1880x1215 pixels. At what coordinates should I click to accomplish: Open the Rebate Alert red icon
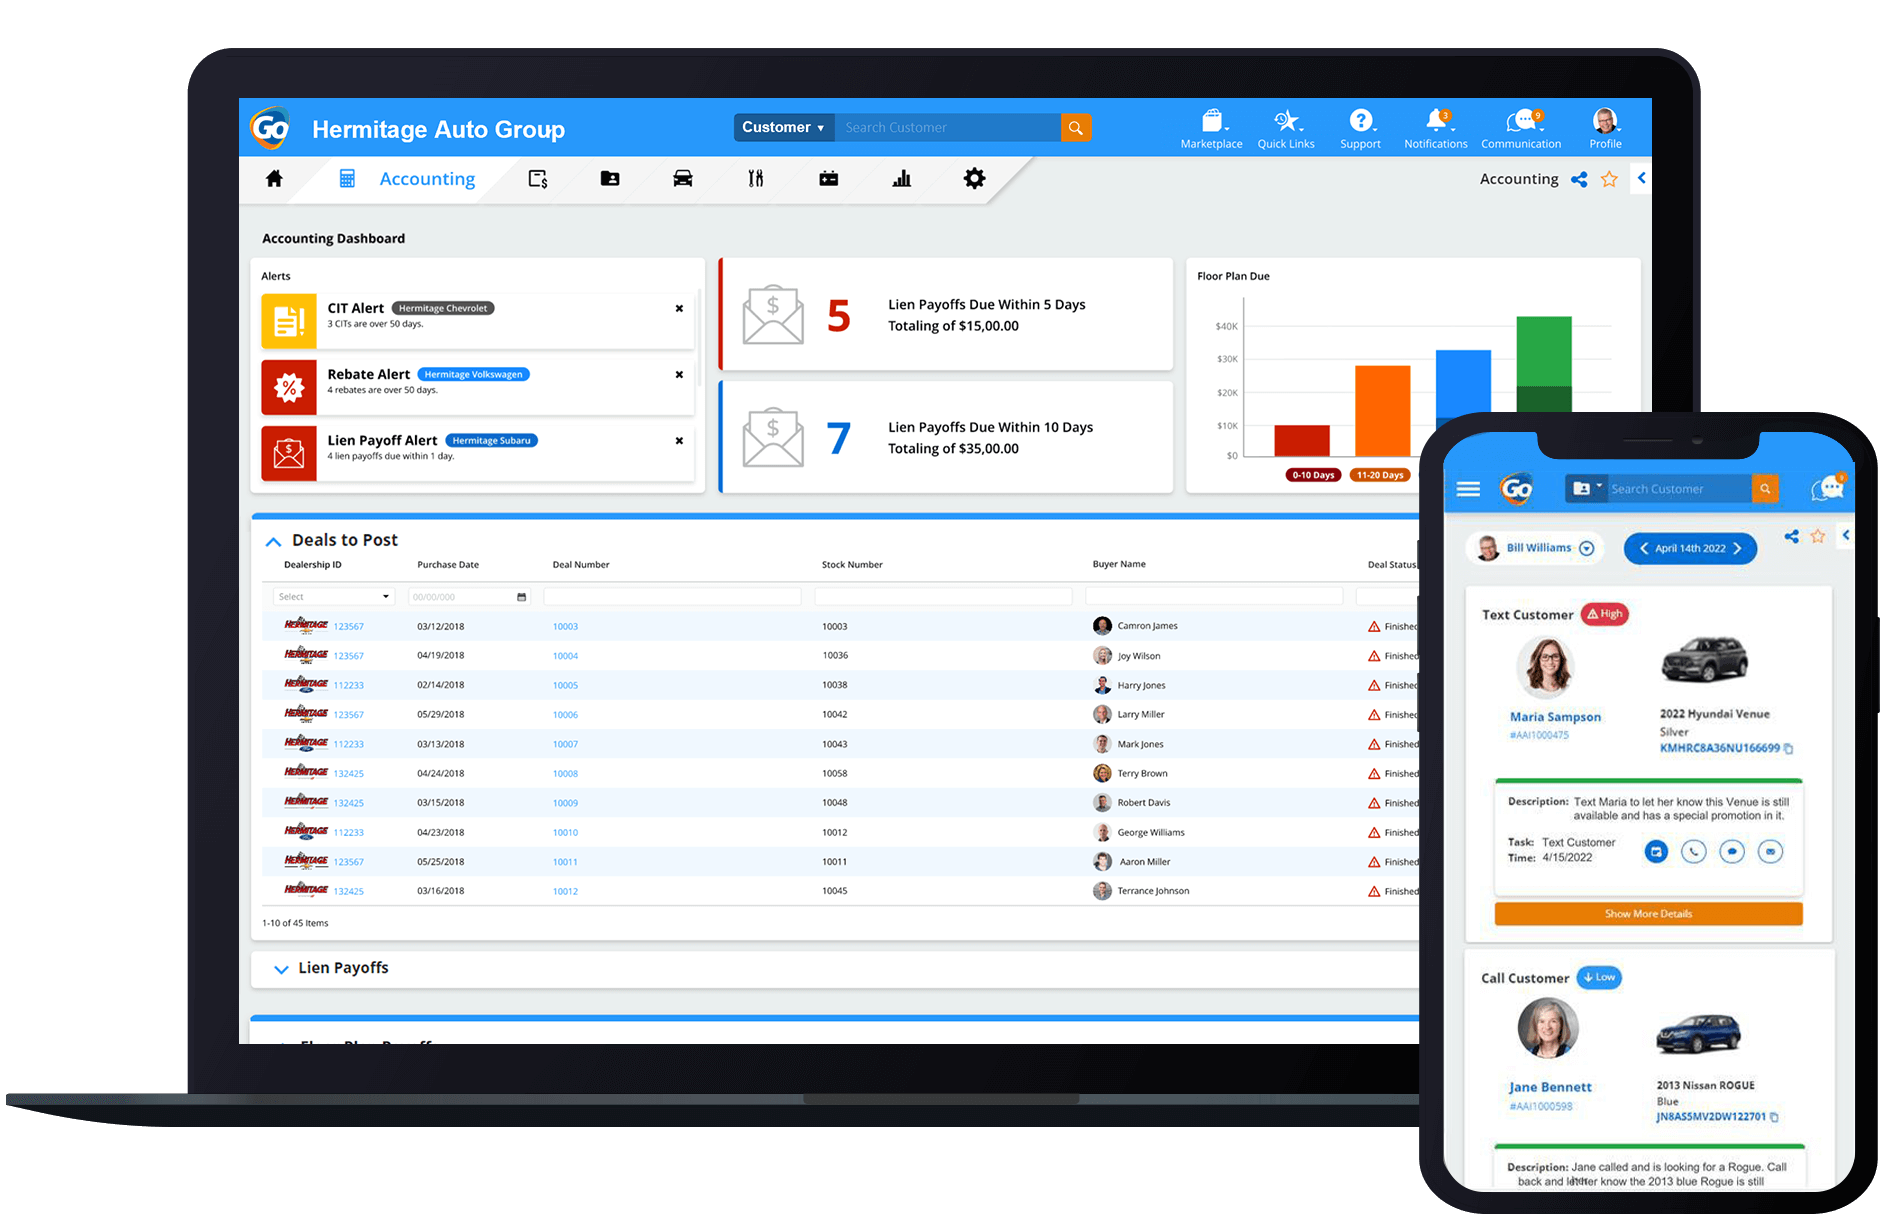tap(289, 387)
